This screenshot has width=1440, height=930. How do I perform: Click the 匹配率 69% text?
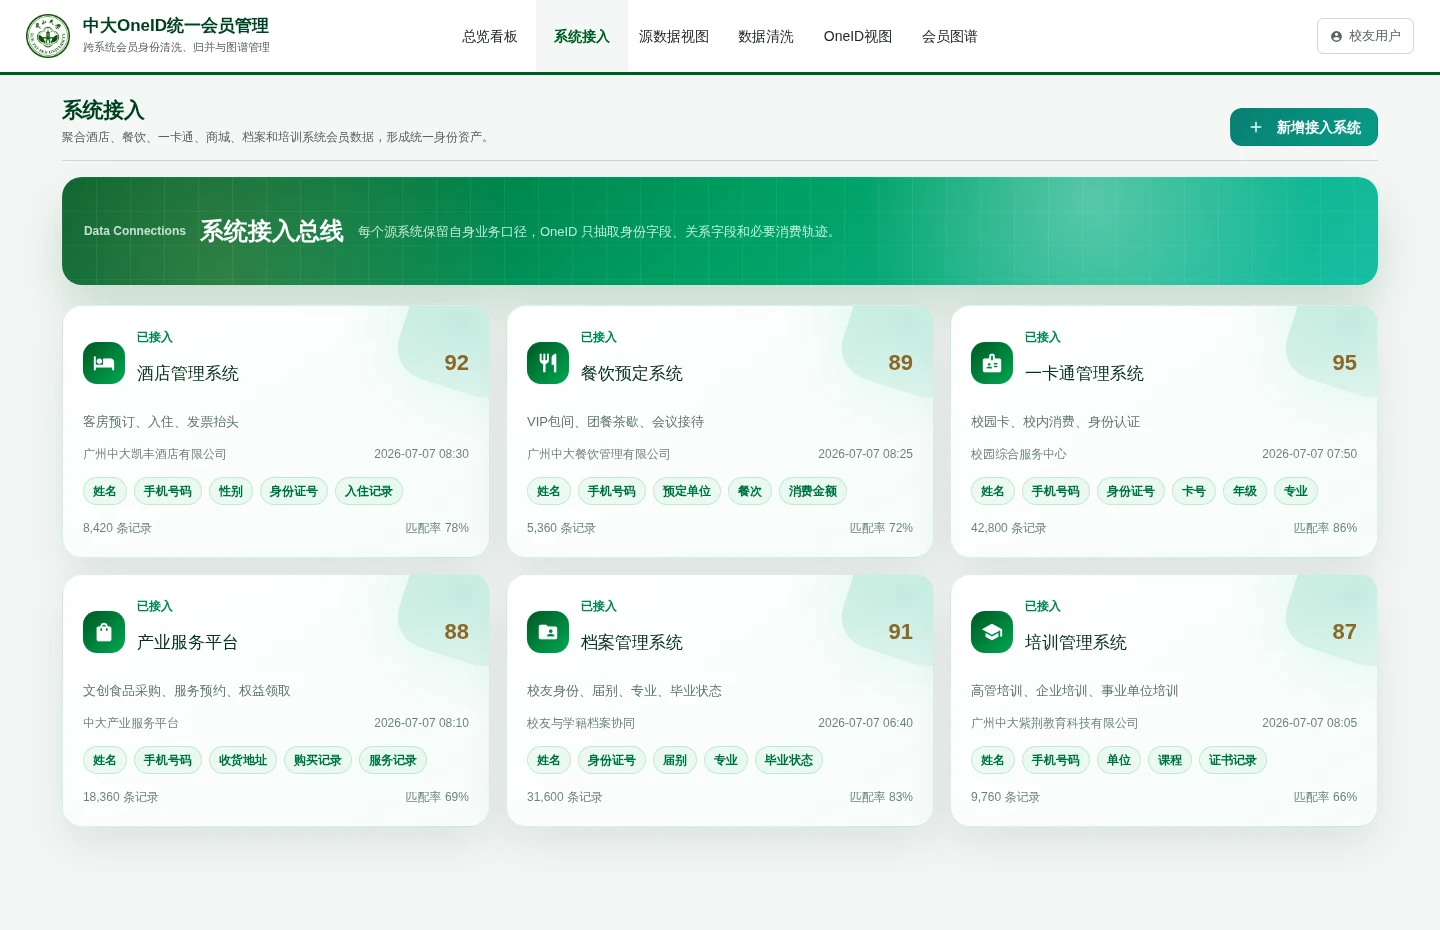click(x=437, y=797)
